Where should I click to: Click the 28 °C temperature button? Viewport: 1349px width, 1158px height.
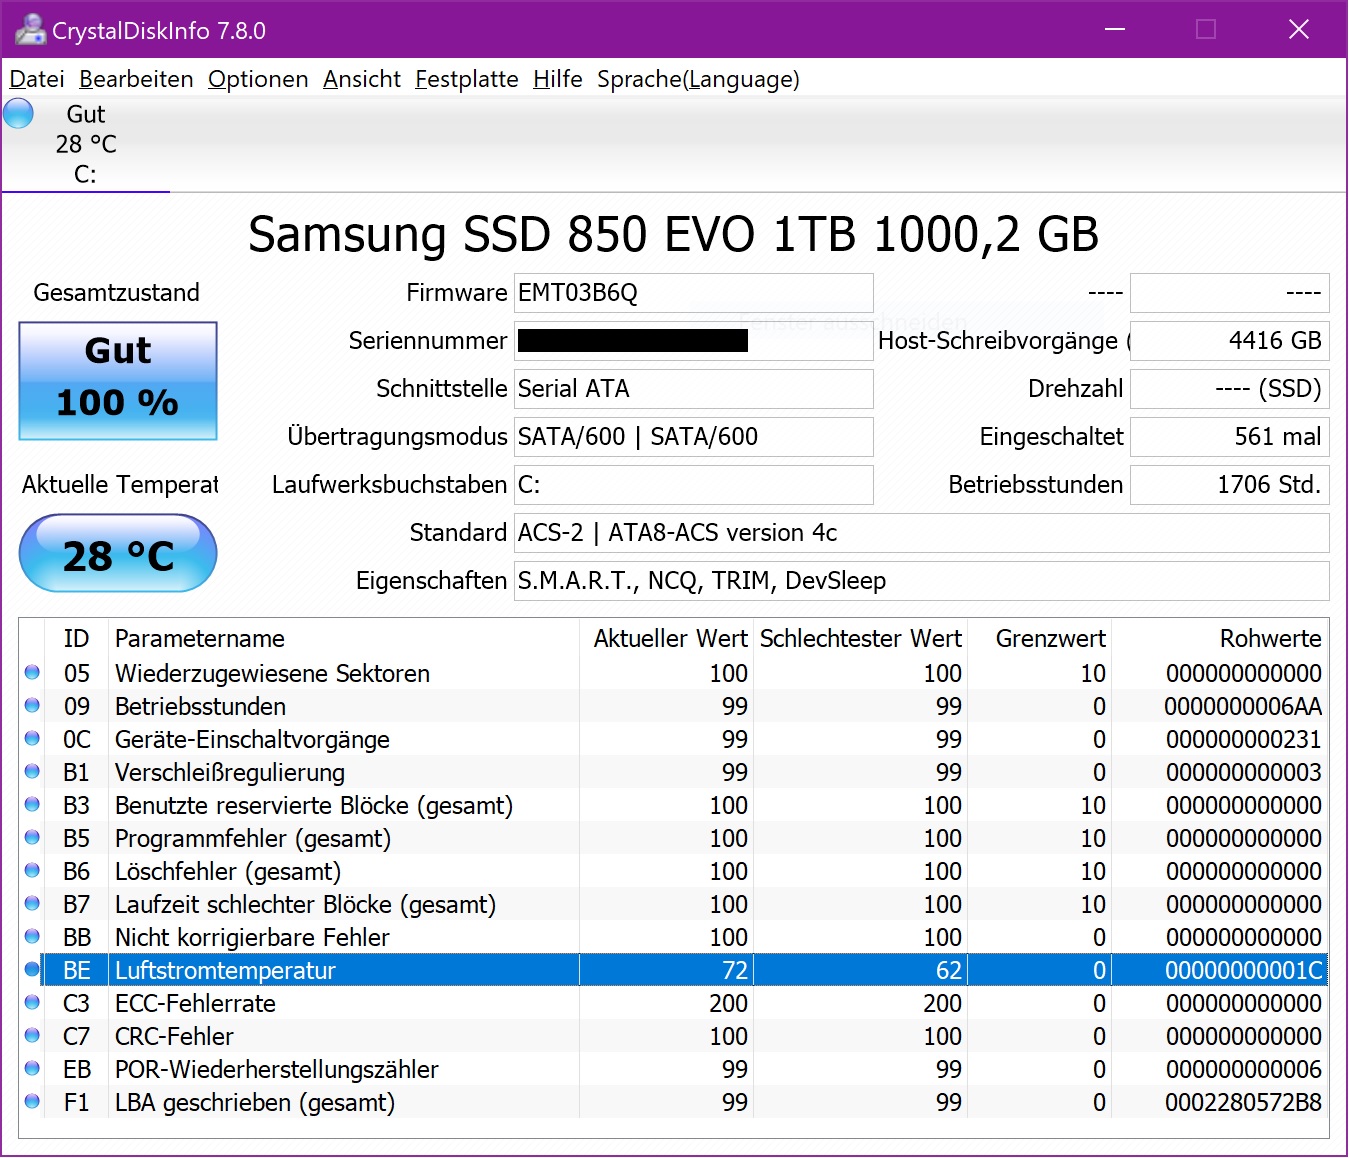pyautogui.click(x=118, y=554)
